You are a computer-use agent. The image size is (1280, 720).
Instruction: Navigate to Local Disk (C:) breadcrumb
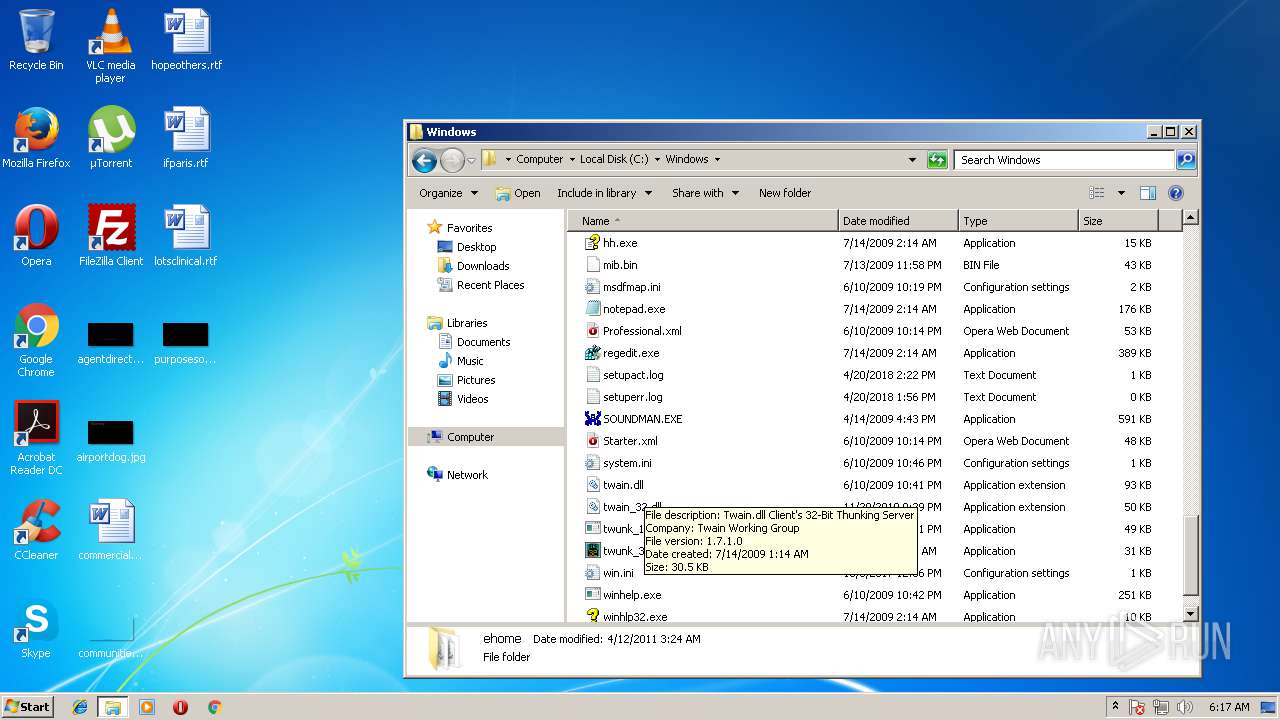(614, 160)
